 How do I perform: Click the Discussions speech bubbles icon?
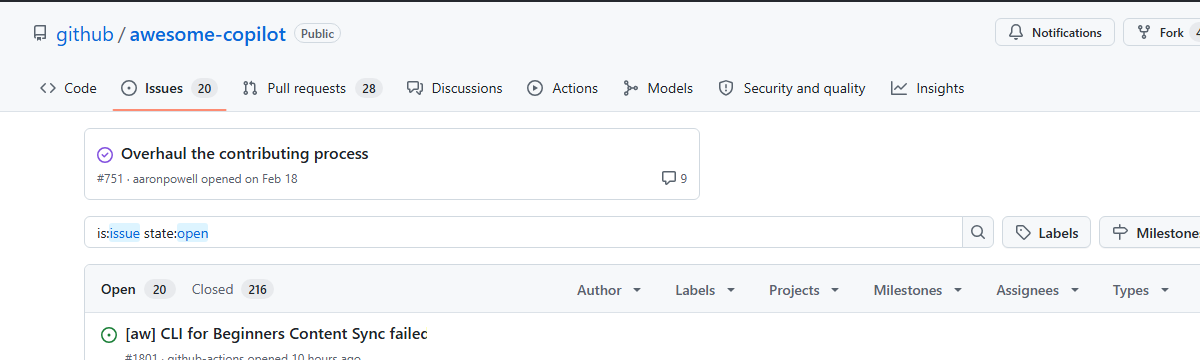coord(415,88)
